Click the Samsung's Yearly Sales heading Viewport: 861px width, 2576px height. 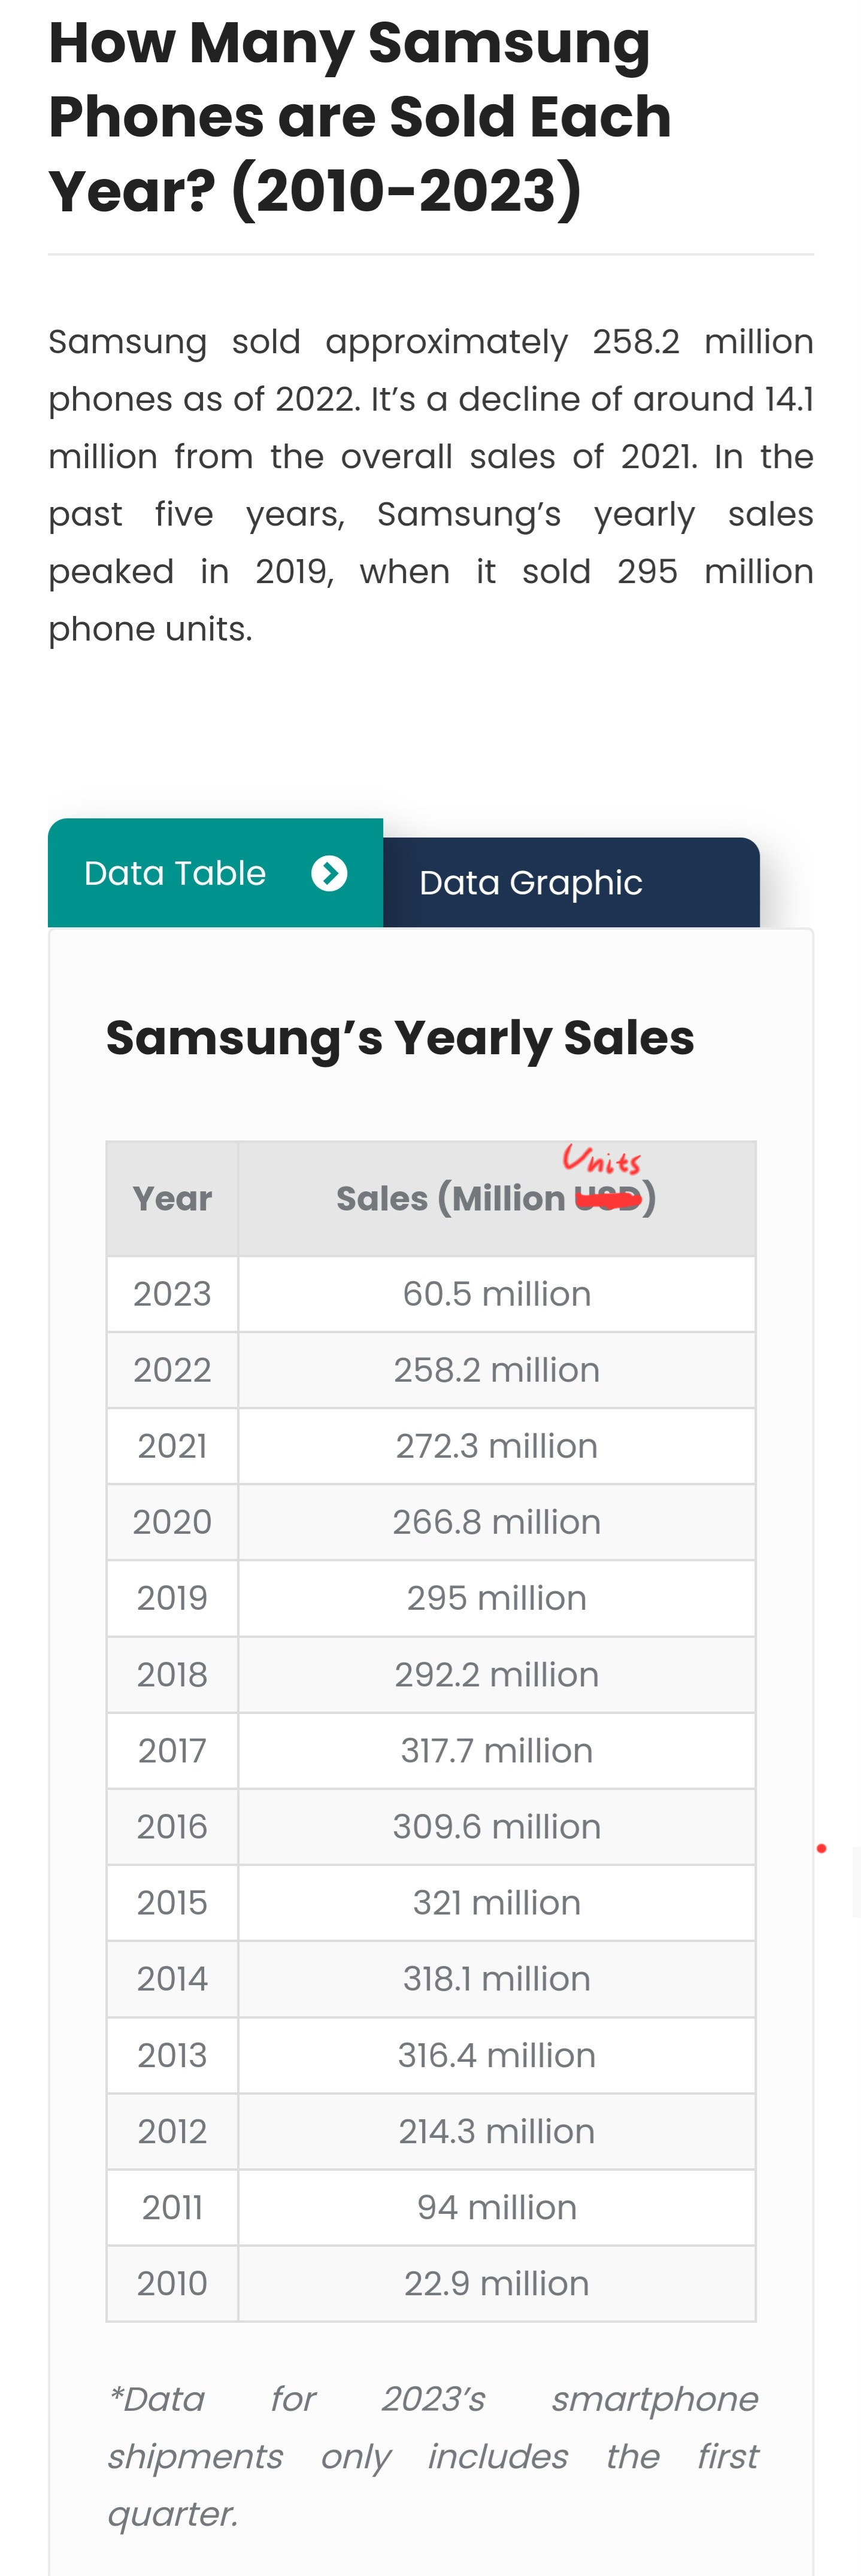400,1038
